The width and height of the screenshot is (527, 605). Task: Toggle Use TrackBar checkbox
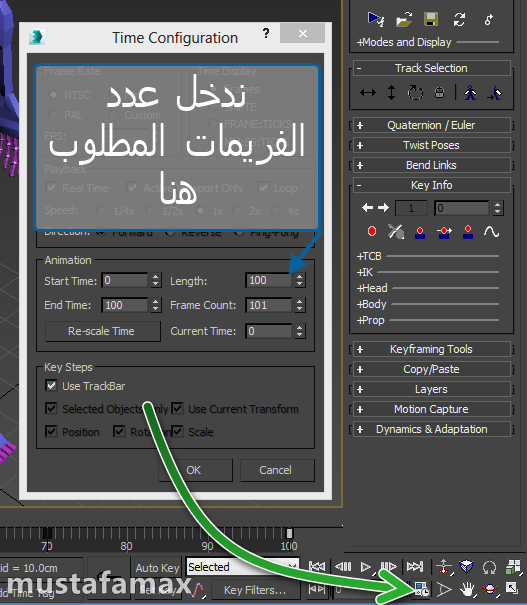click(51, 385)
